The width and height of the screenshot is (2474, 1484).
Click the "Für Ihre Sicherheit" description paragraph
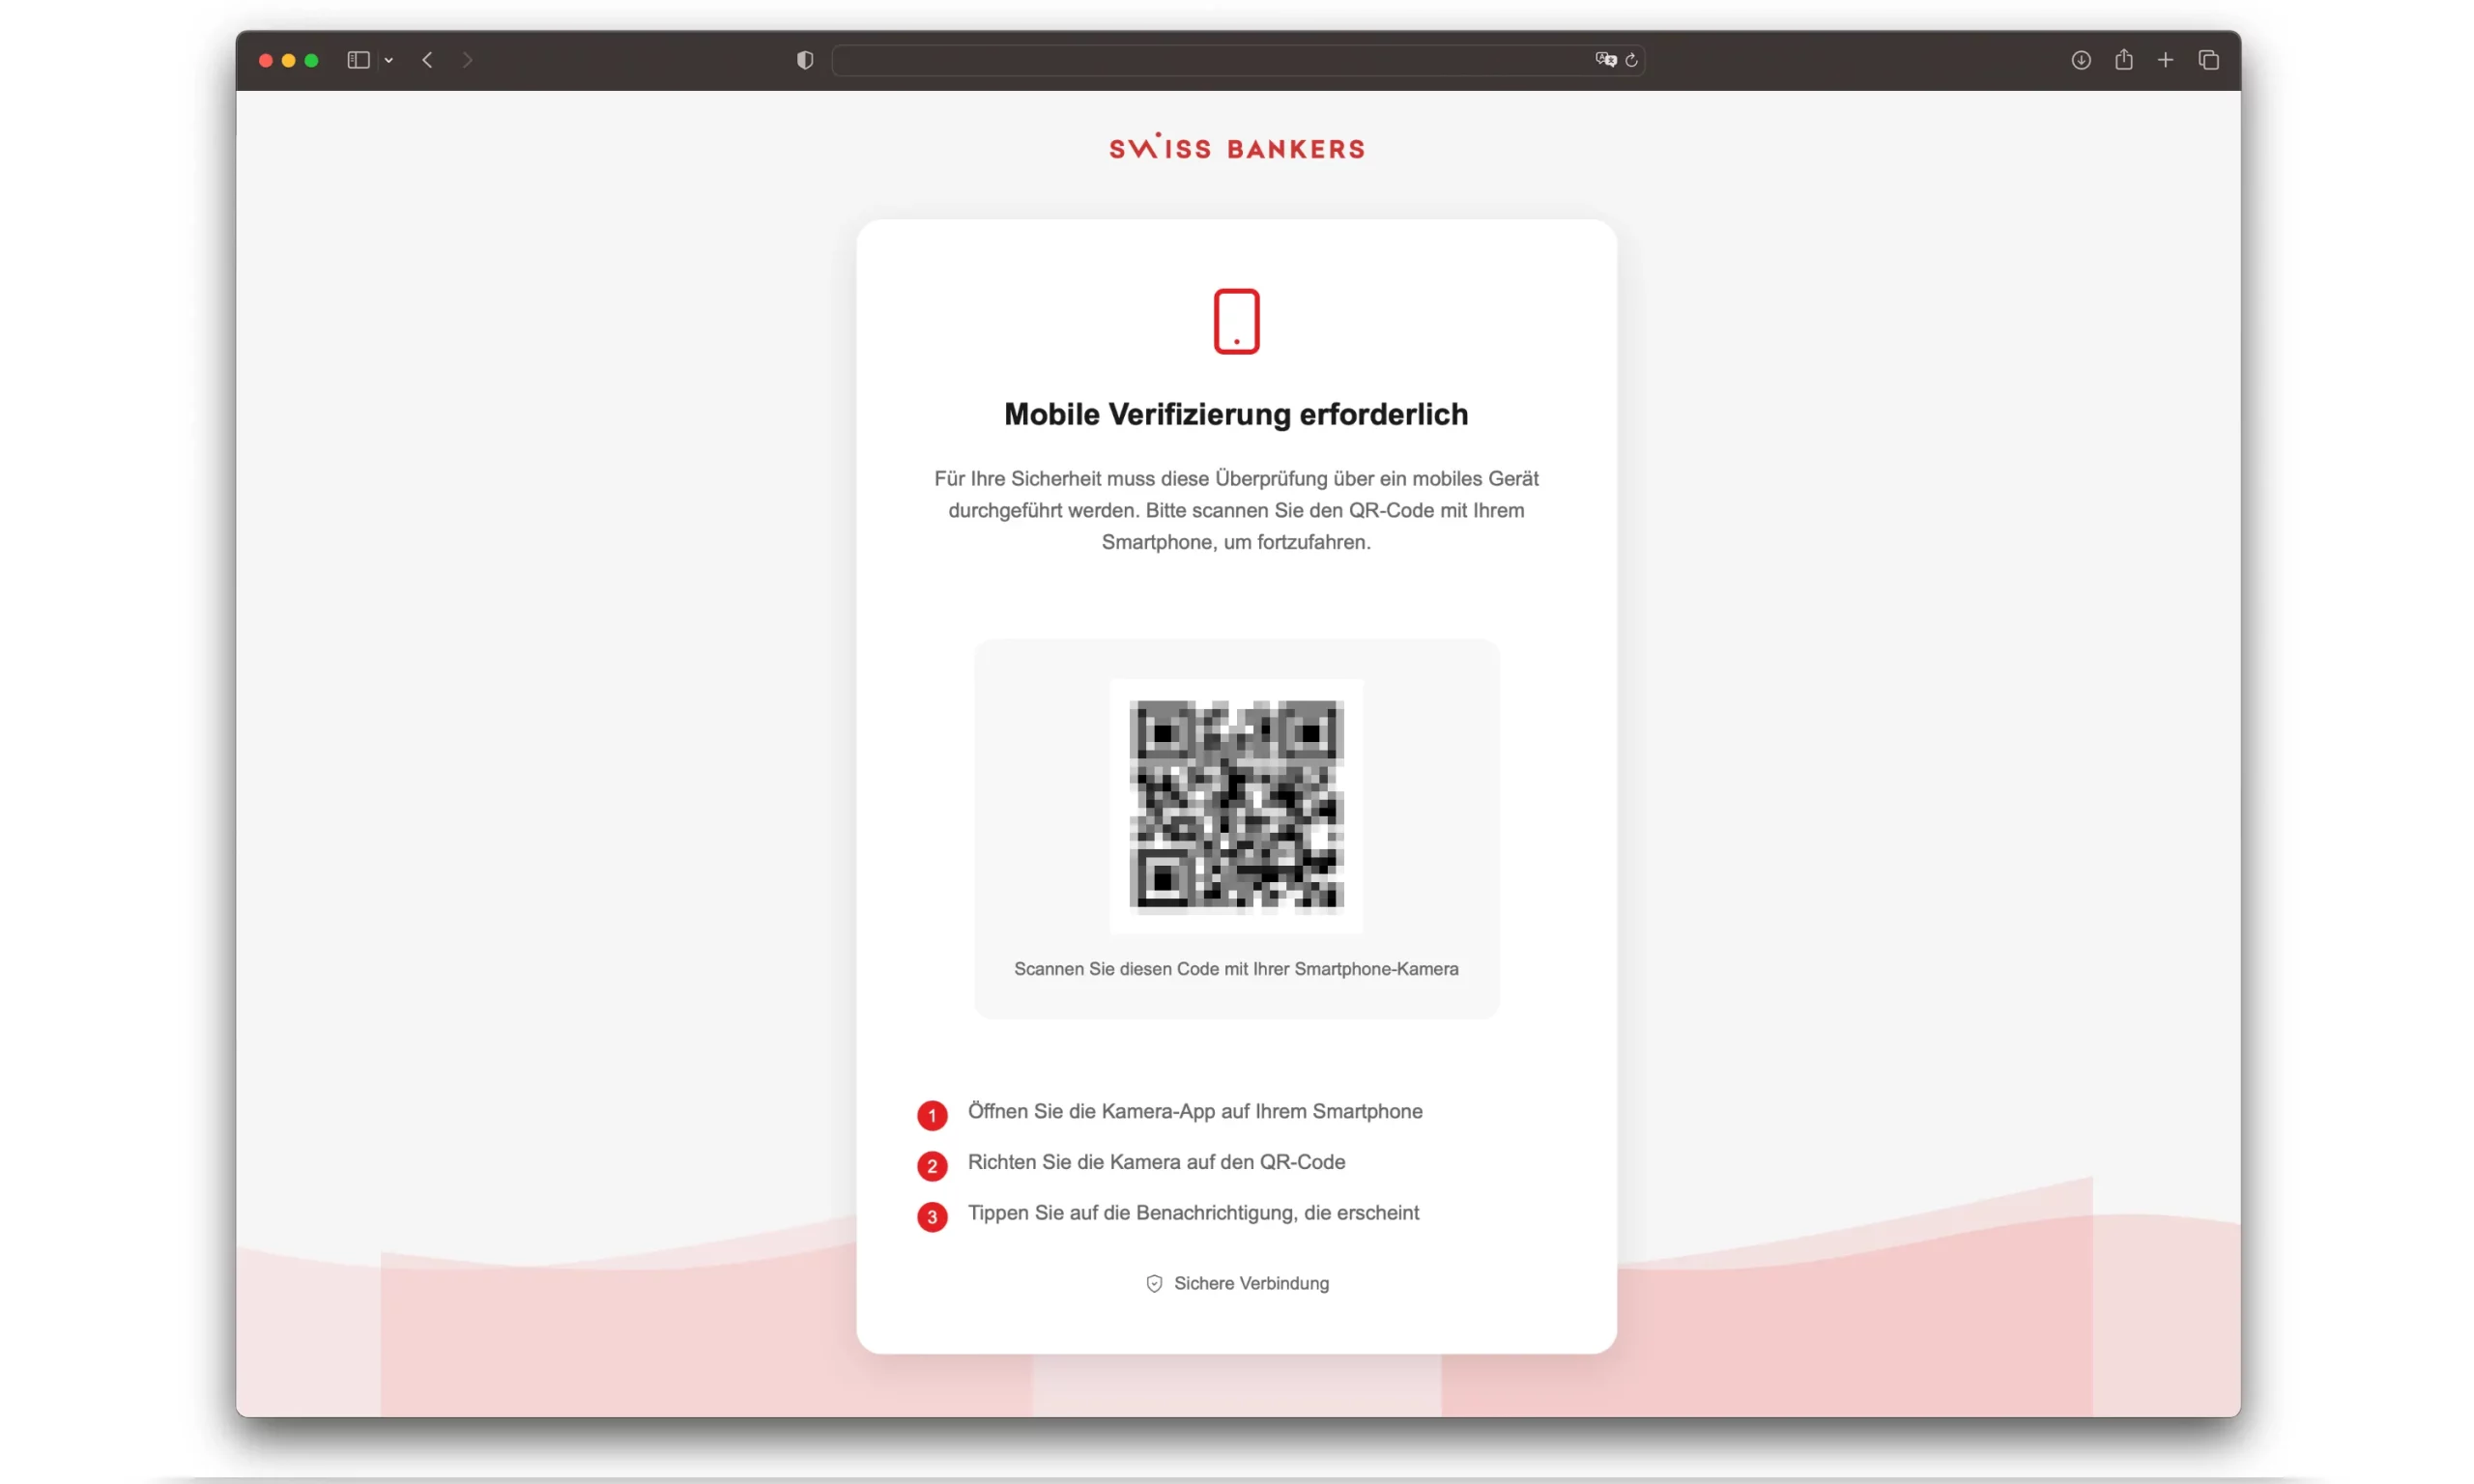(1237, 510)
